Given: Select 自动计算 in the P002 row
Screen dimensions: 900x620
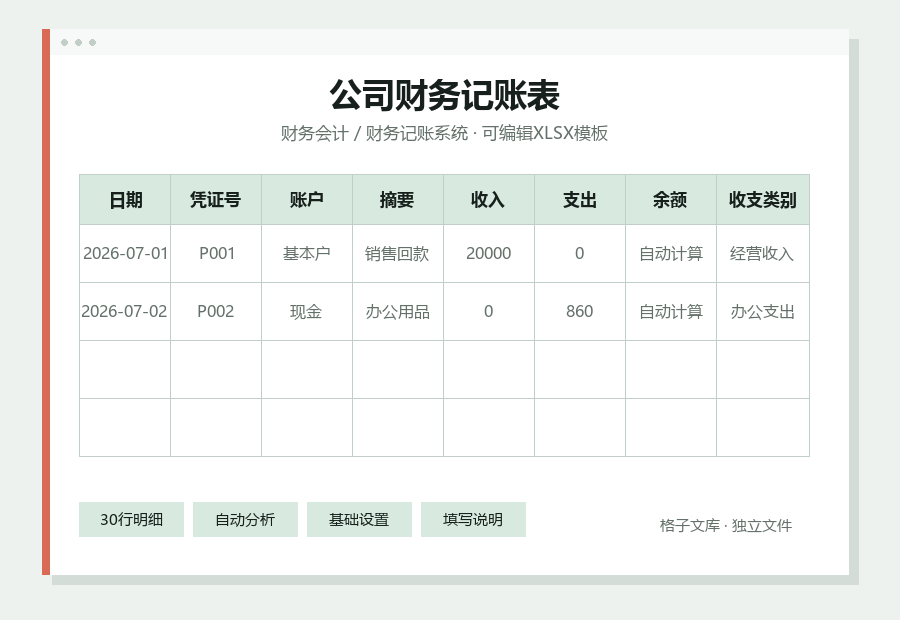Looking at the screenshot, I should 671,312.
